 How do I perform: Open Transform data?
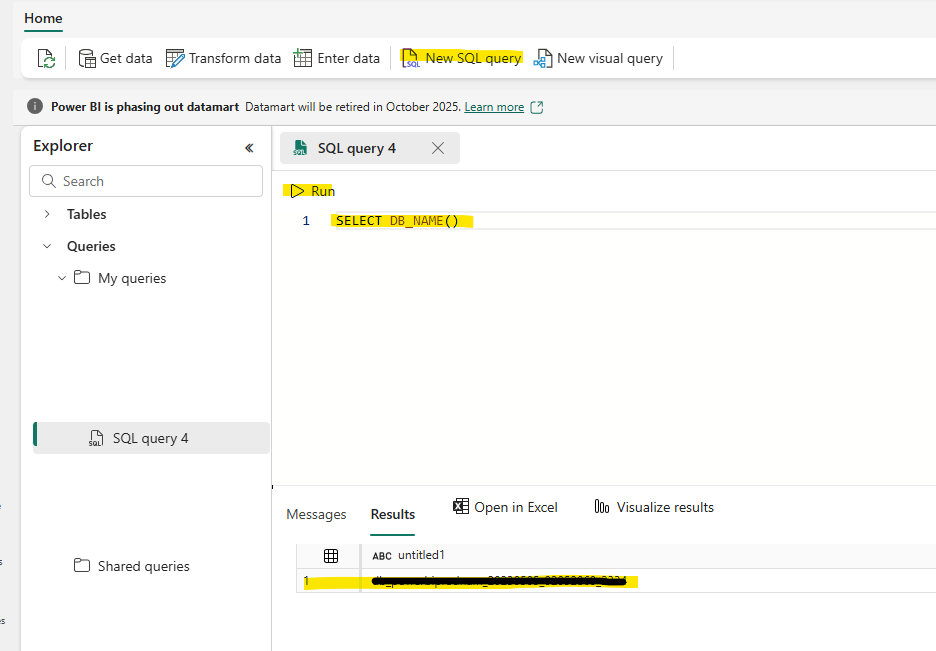tap(223, 58)
